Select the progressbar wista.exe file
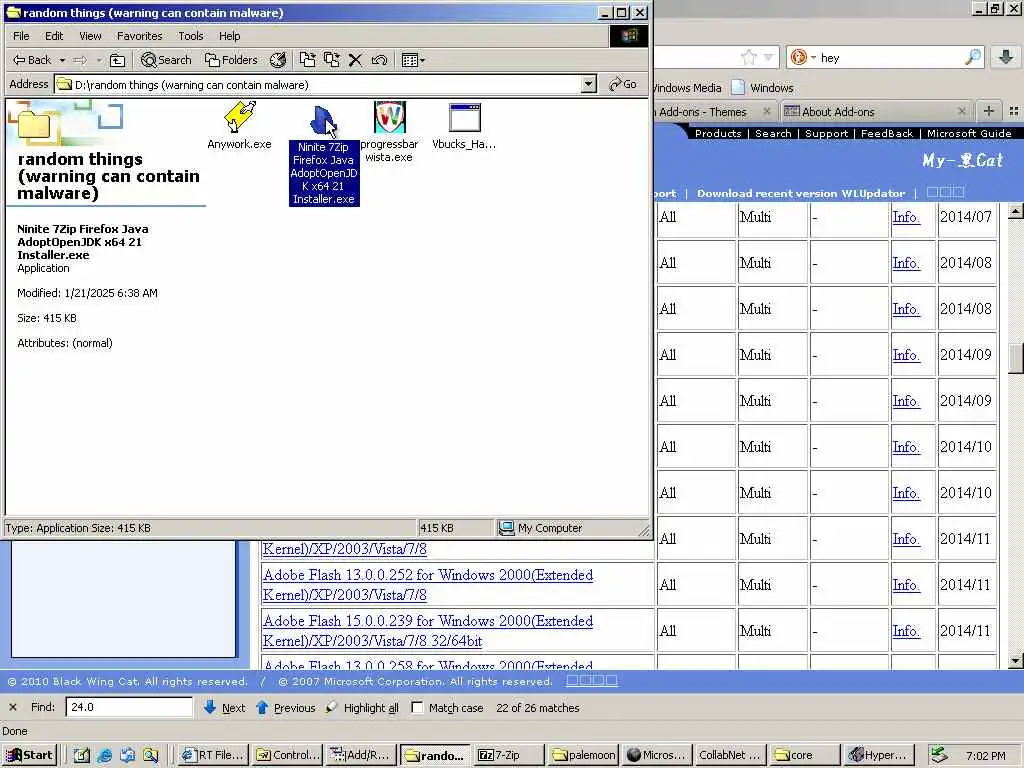This screenshot has height=768, width=1024. [x=389, y=132]
